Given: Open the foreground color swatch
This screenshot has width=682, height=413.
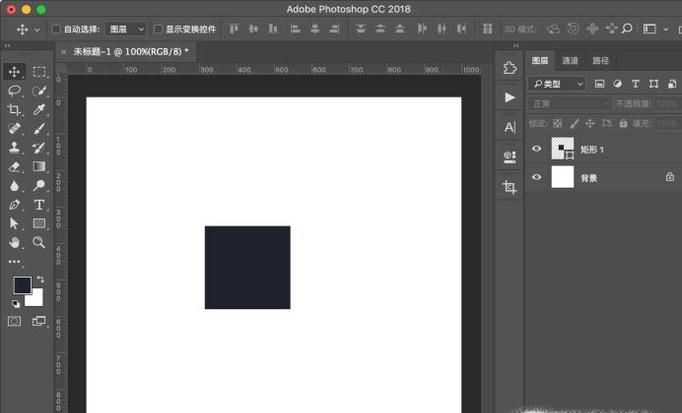Looking at the screenshot, I should click(21, 285).
